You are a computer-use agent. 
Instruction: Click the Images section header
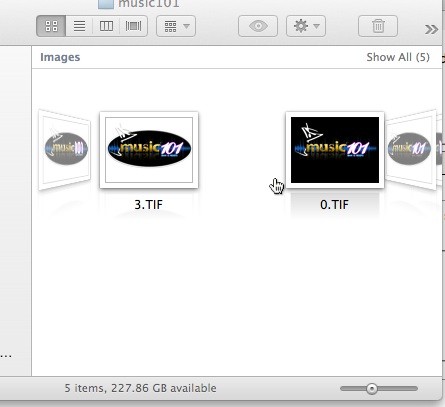[60, 57]
